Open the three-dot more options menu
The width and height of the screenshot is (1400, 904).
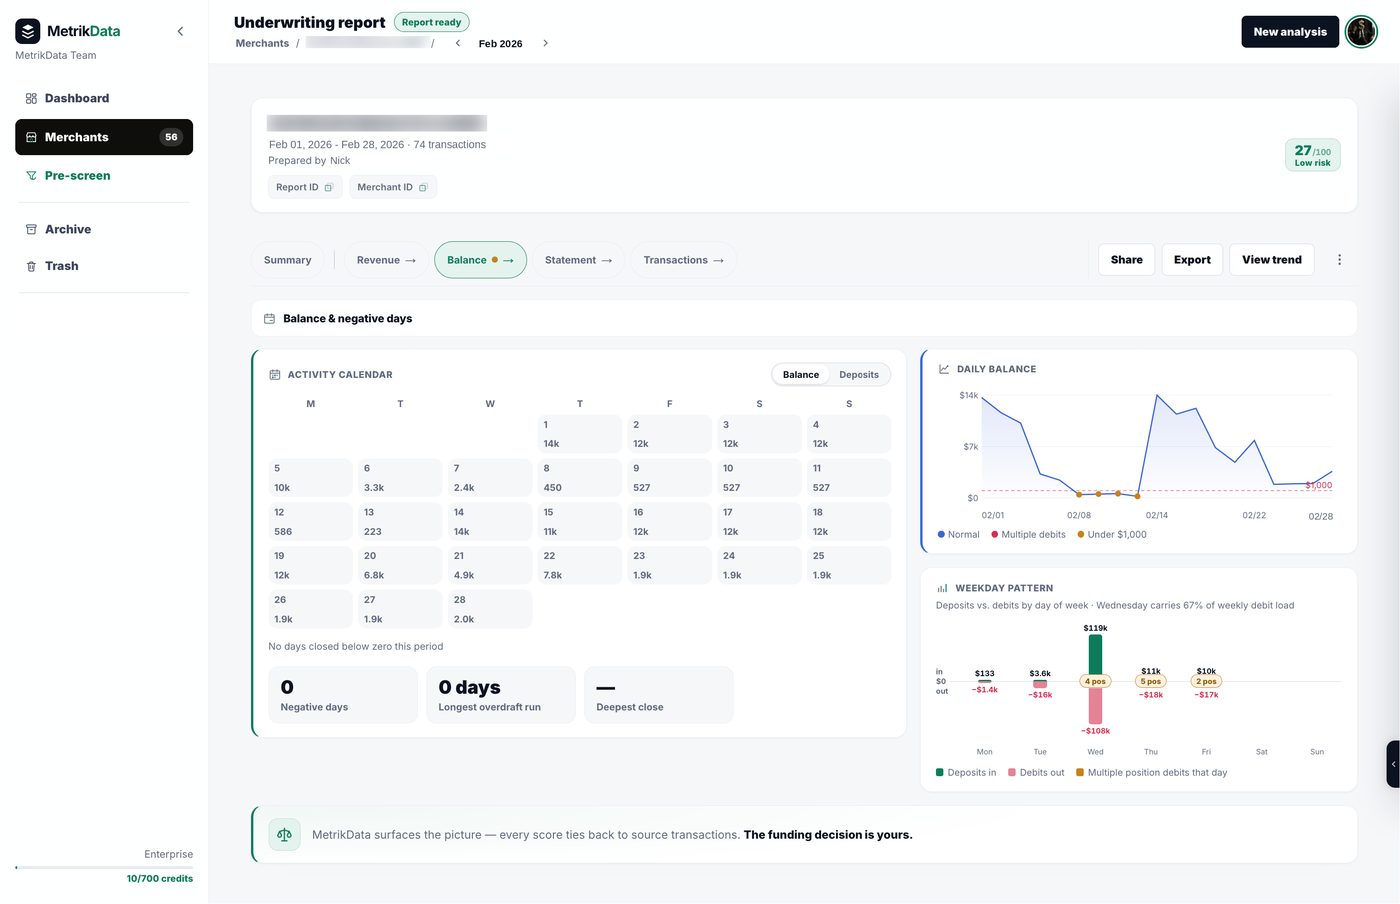click(1339, 260)
